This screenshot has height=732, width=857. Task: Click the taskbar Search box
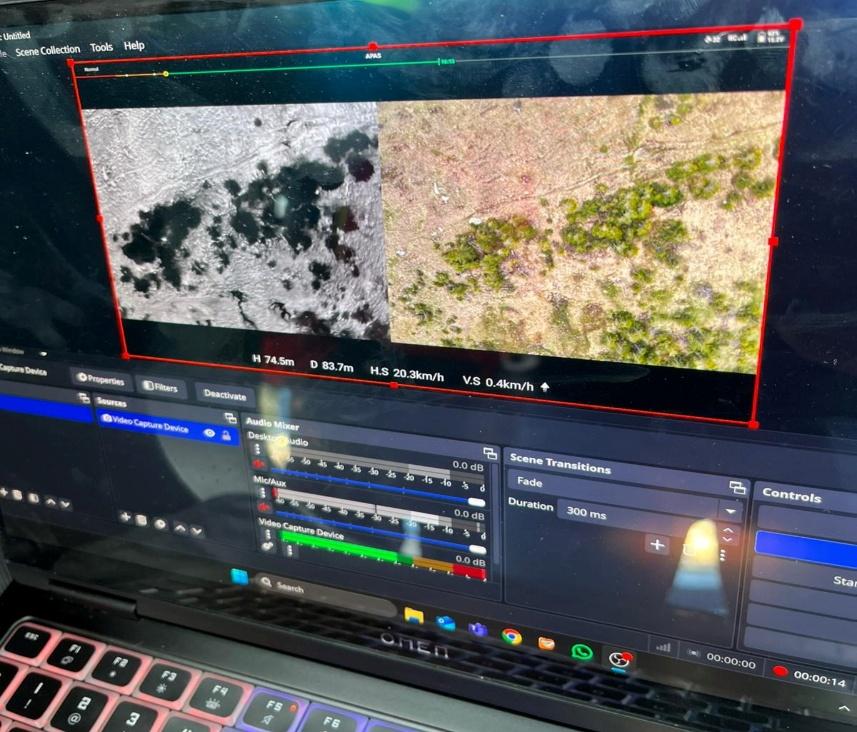click(325, 594)
